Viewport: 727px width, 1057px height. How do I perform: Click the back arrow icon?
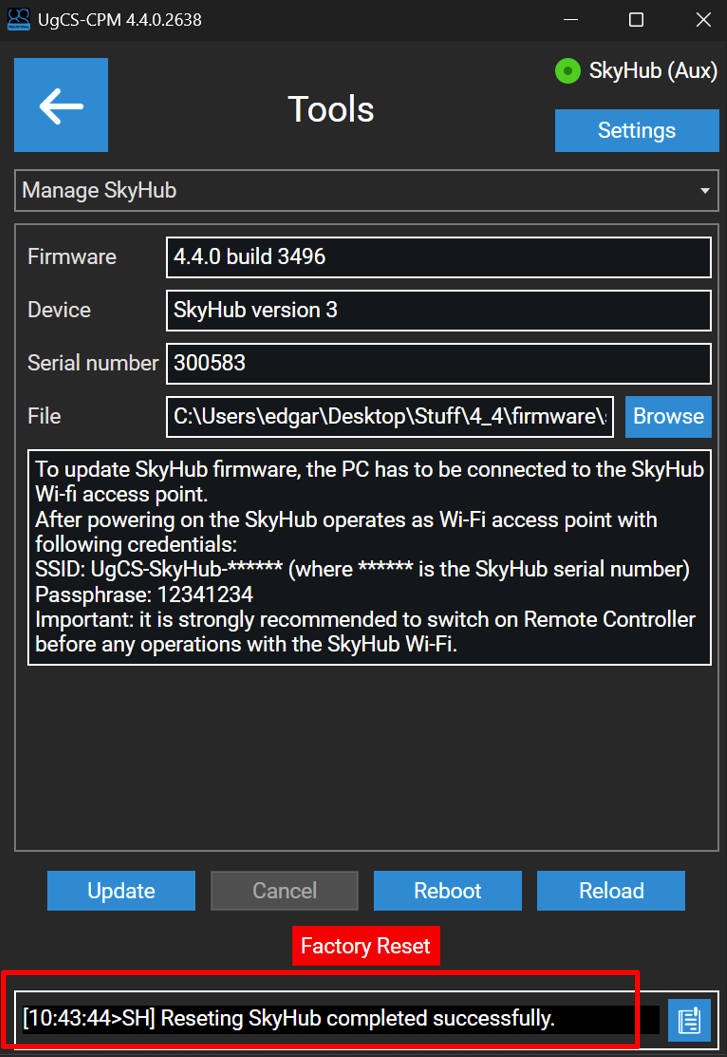click(61, 105)
